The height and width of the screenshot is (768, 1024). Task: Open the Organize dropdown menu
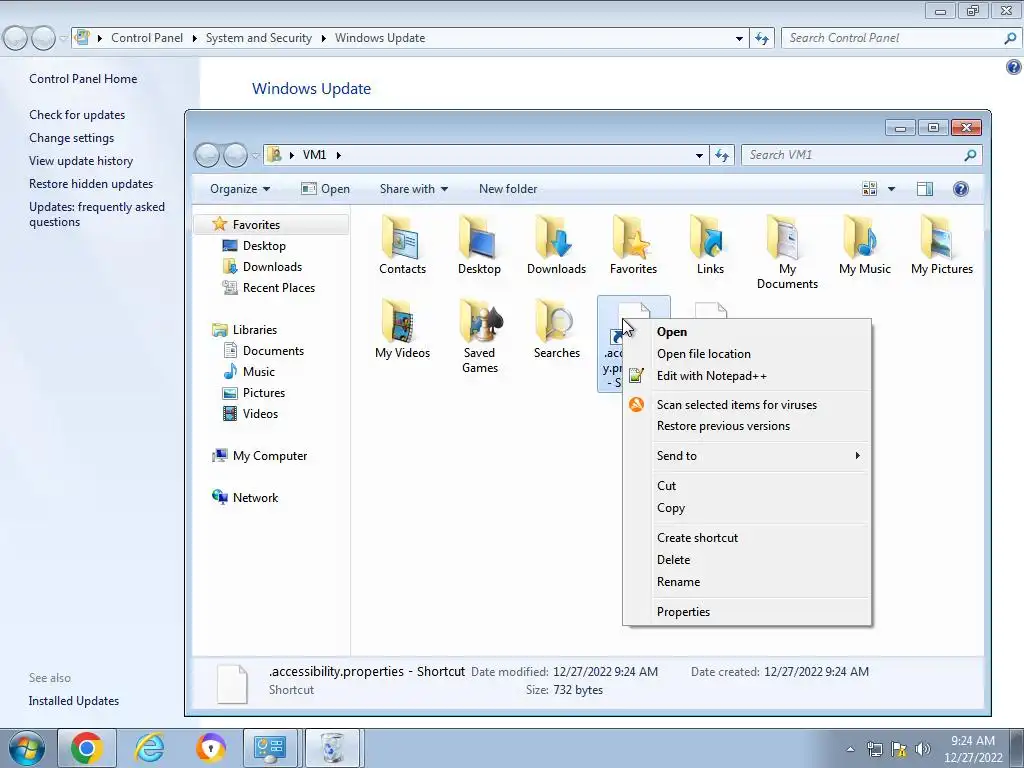pos(240,189)
